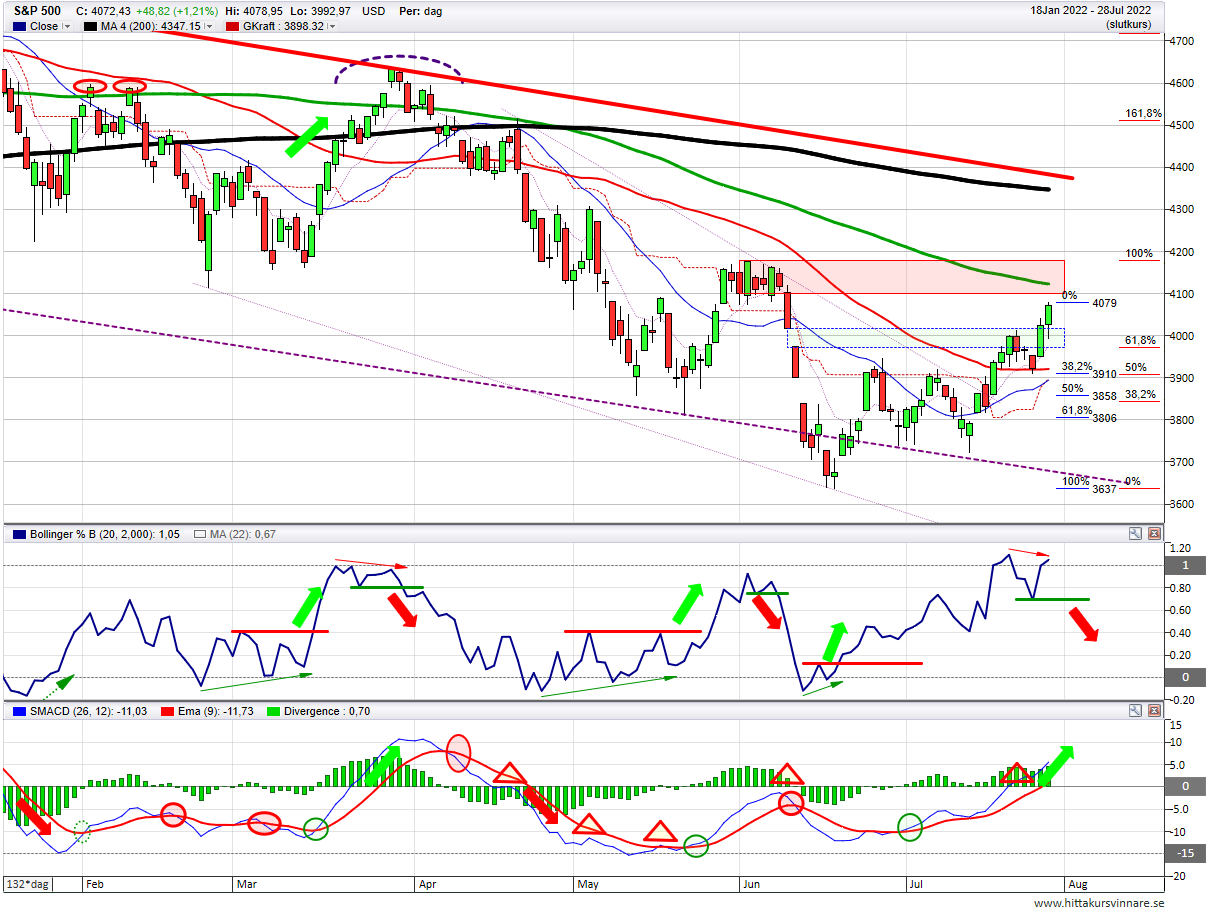Click the (slutkurs) label
This screenshot has width=1209, height=908.
1128,23
